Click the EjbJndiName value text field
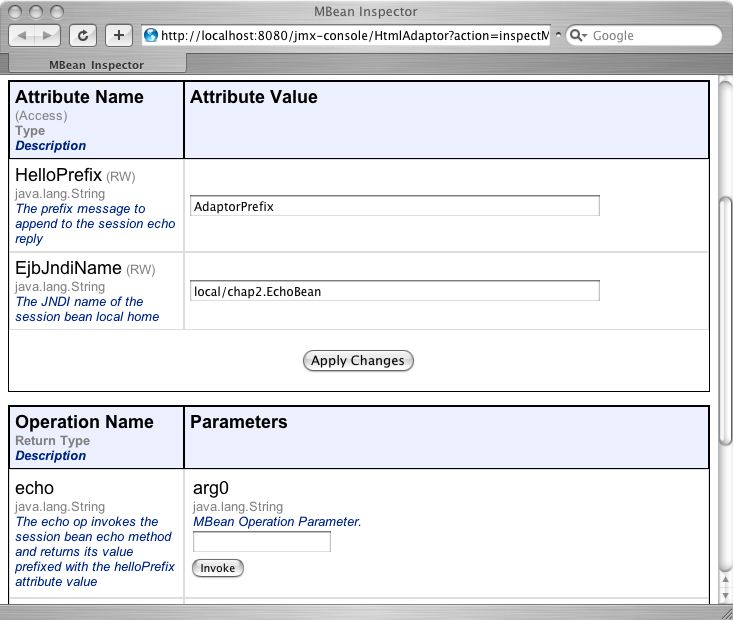Image resolution: width=733 pixels, height=620 pixels. click(x=395, y=291)
